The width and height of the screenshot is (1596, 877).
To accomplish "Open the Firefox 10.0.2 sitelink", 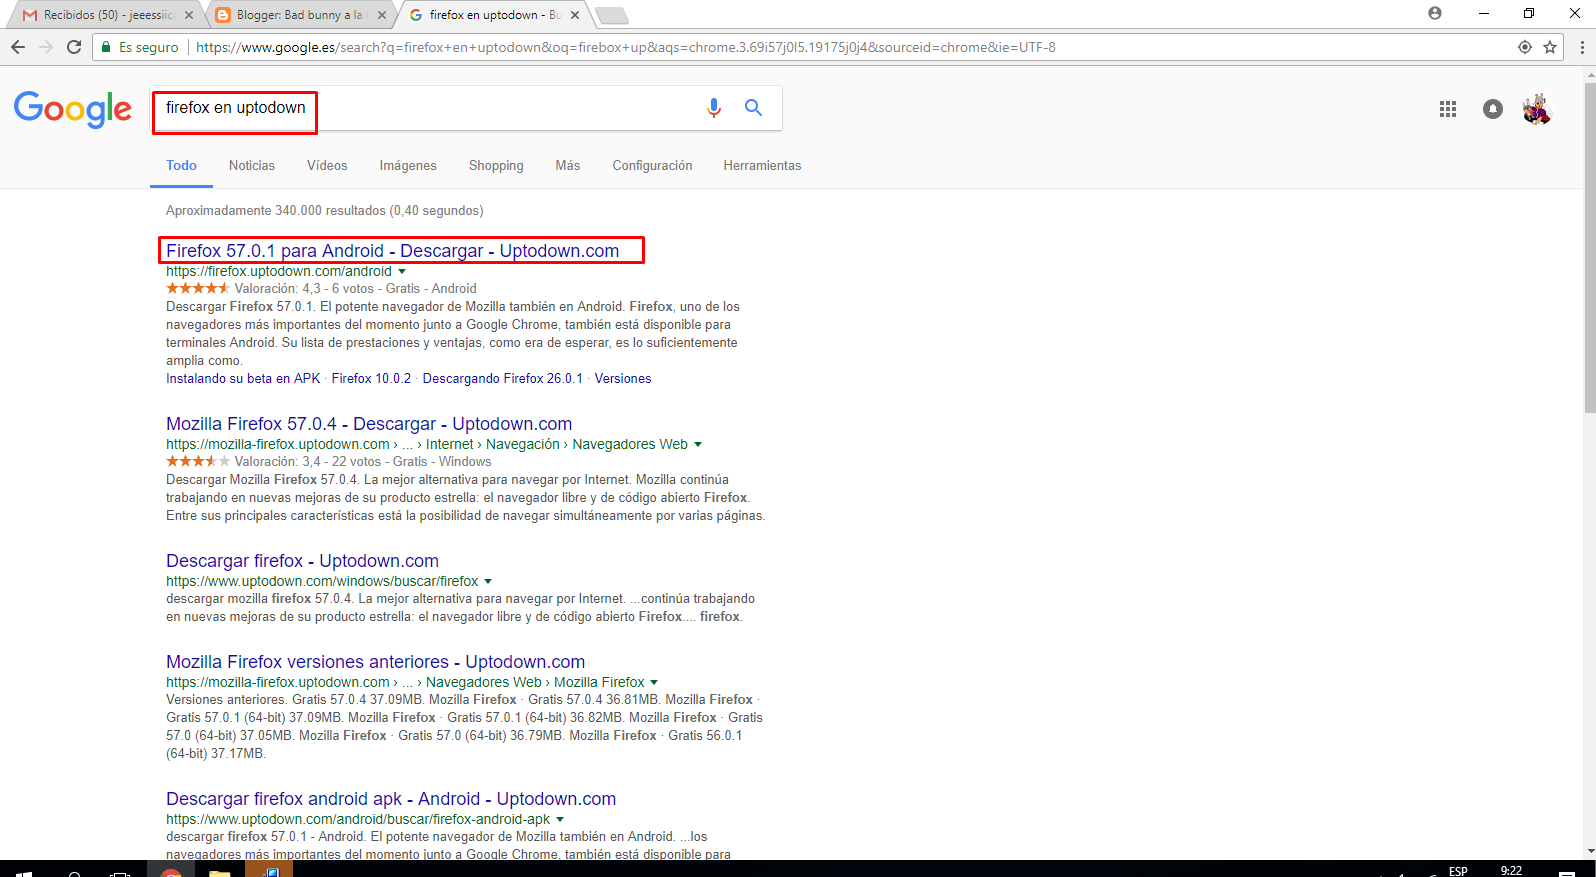I will click(371, 379).
